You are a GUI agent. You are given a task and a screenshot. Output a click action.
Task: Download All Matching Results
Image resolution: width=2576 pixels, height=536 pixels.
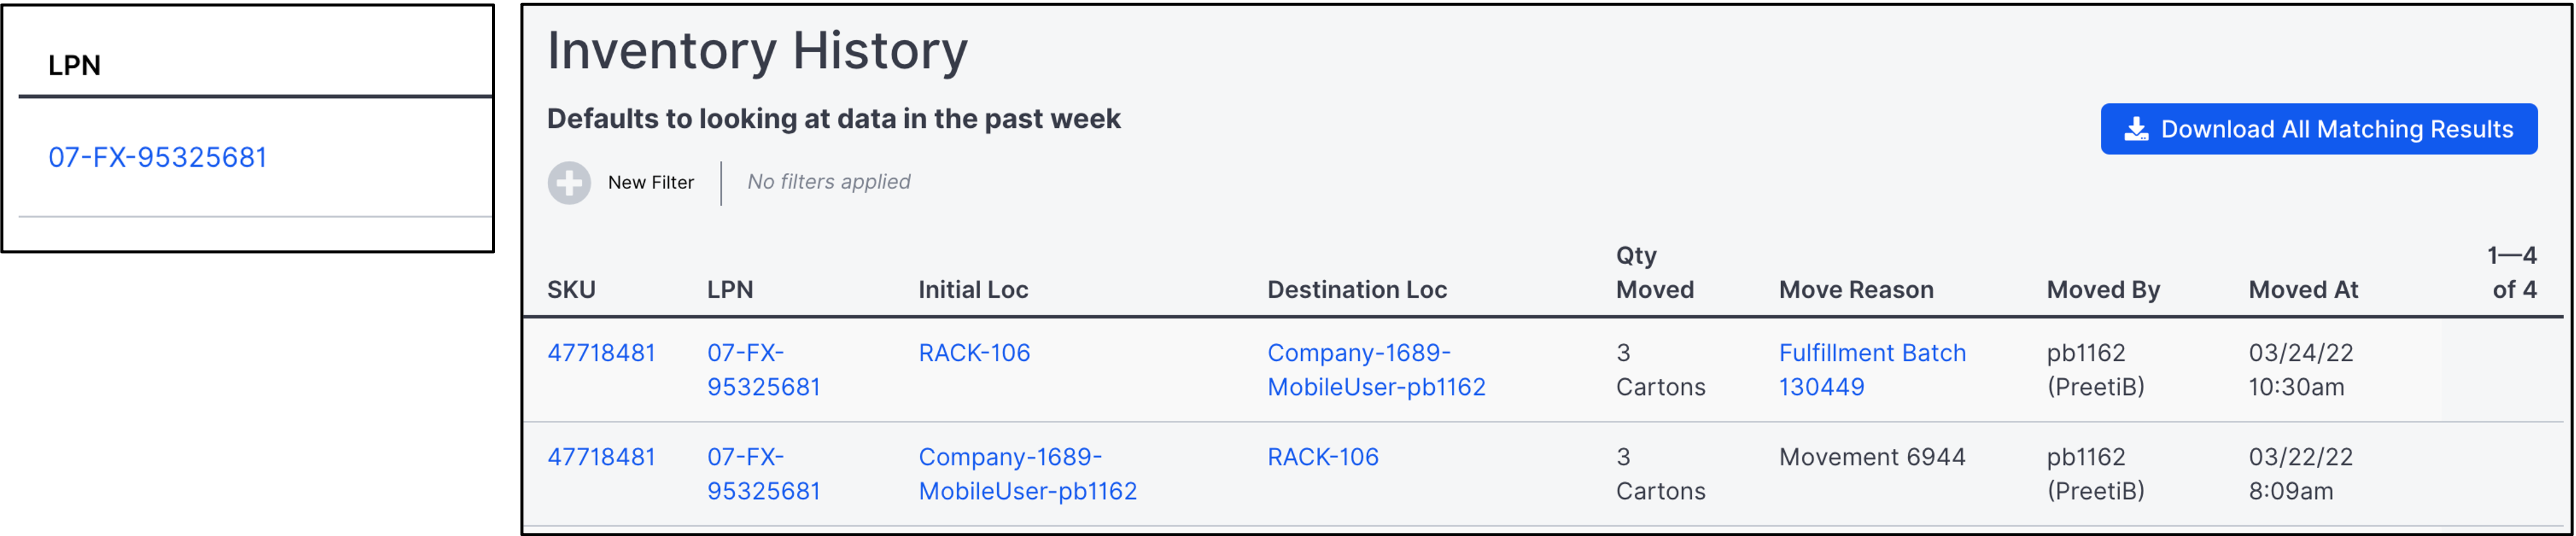pos(2318,129)
